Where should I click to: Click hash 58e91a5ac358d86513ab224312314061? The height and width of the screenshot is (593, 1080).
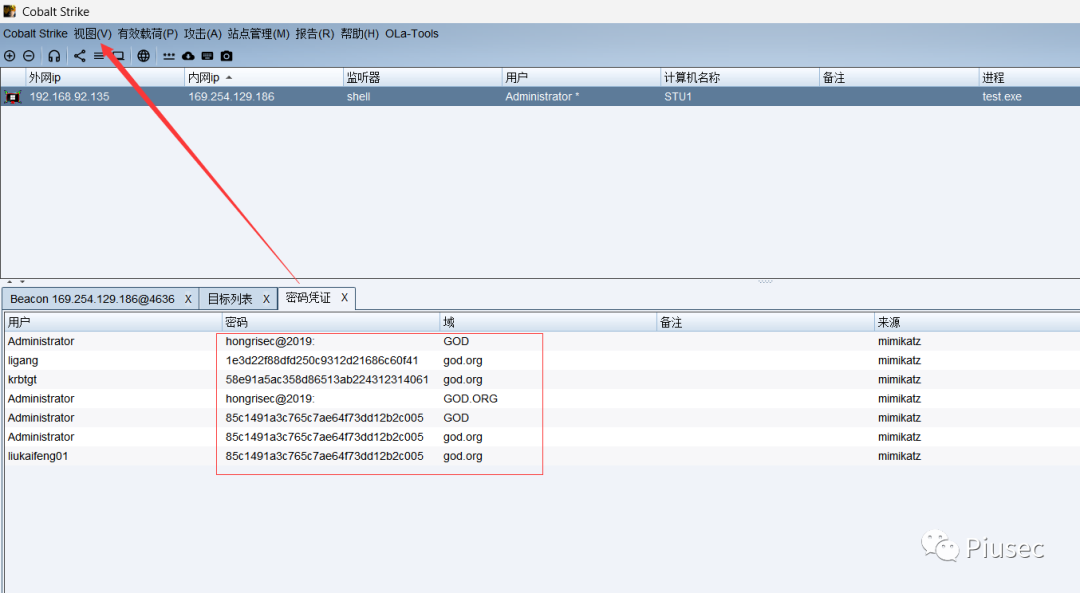tap(327, 380)
